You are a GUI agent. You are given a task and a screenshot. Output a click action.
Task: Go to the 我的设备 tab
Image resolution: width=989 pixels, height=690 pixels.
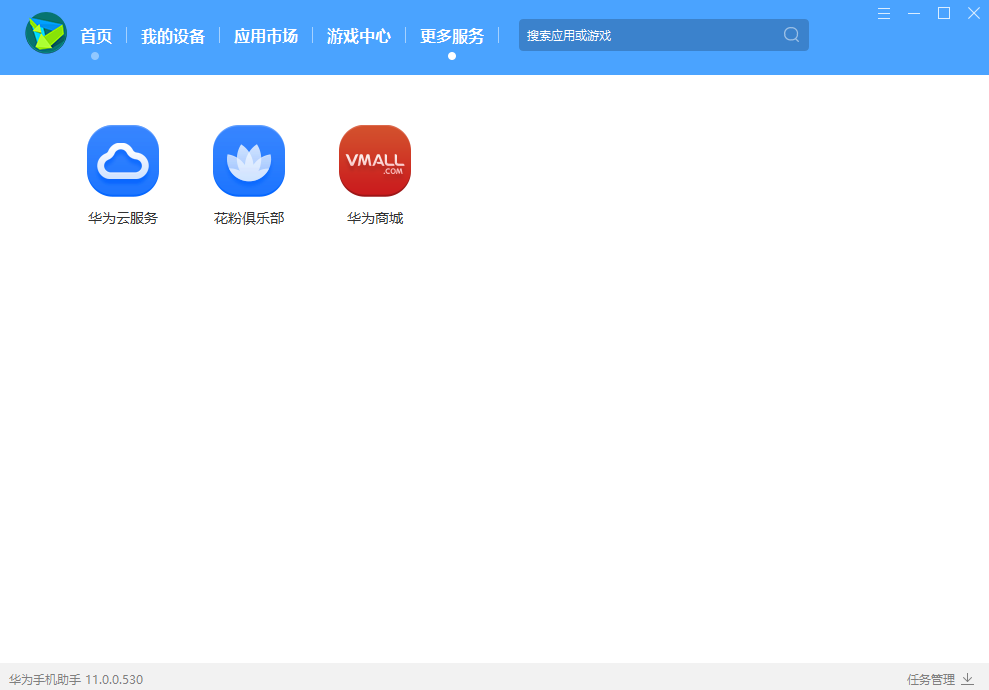(x=173, y=36)
